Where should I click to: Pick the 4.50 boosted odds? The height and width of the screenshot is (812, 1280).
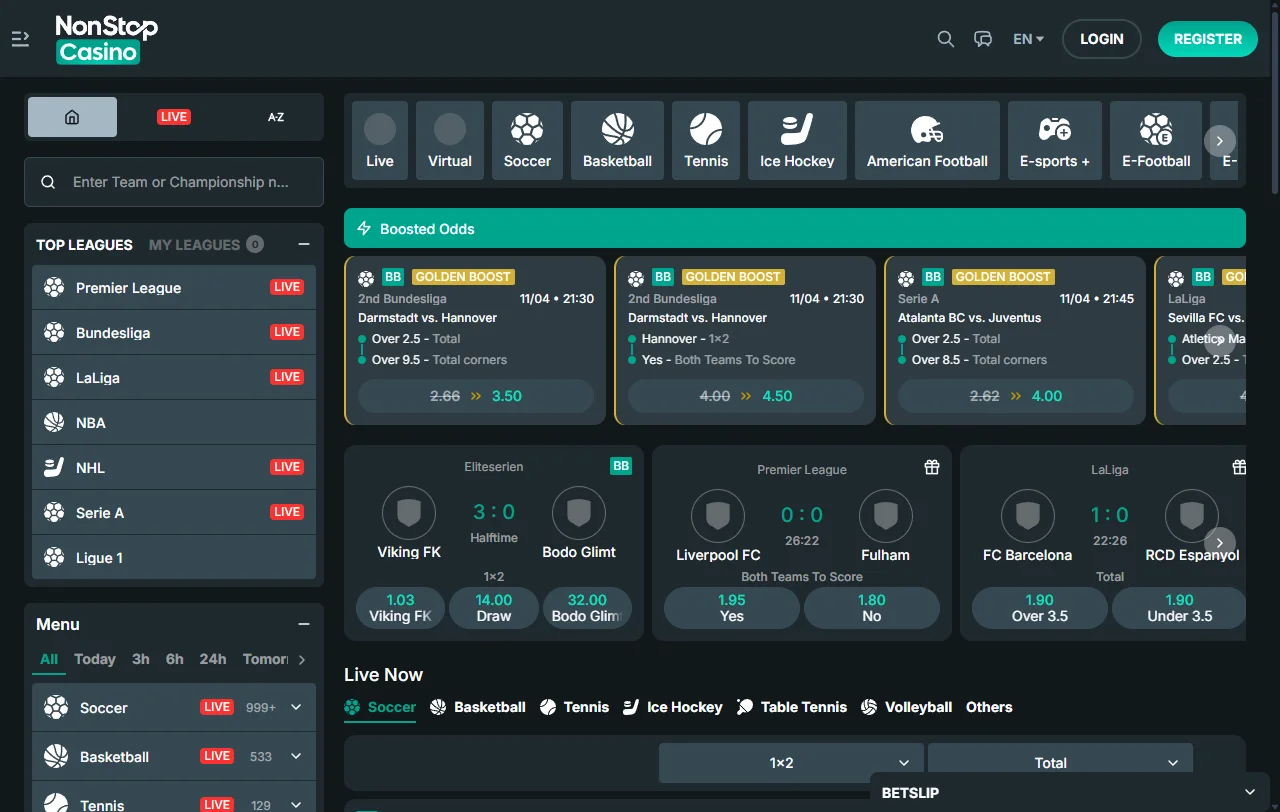coord(746,396)
